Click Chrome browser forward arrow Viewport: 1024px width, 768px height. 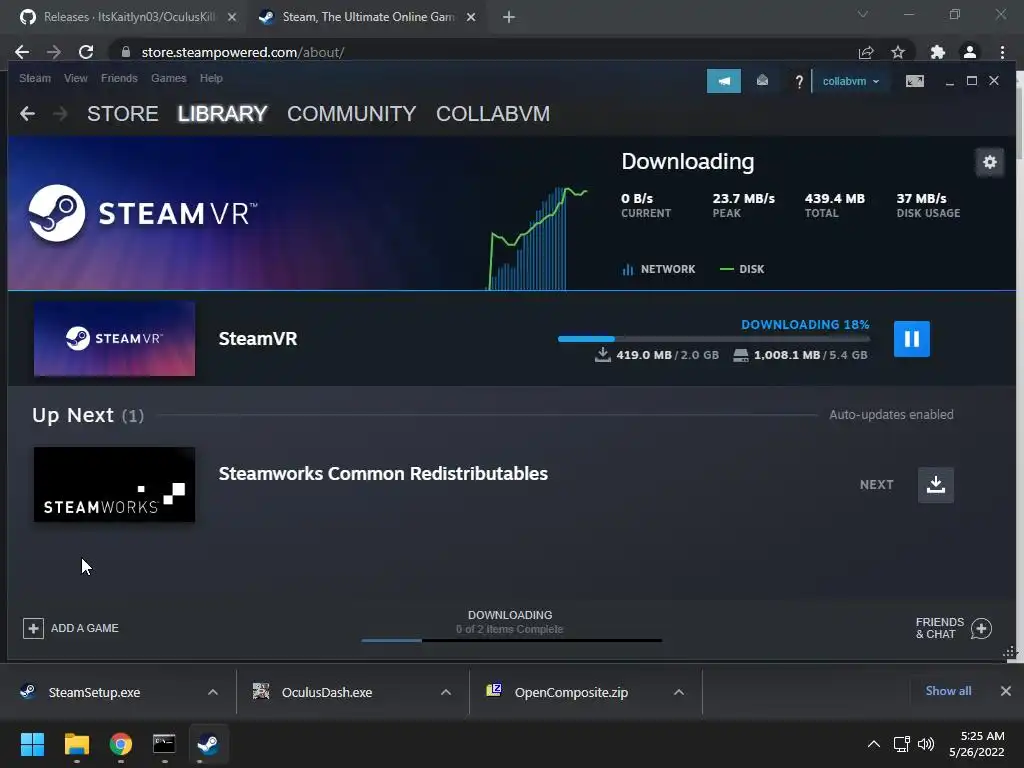tap(54, 52)
